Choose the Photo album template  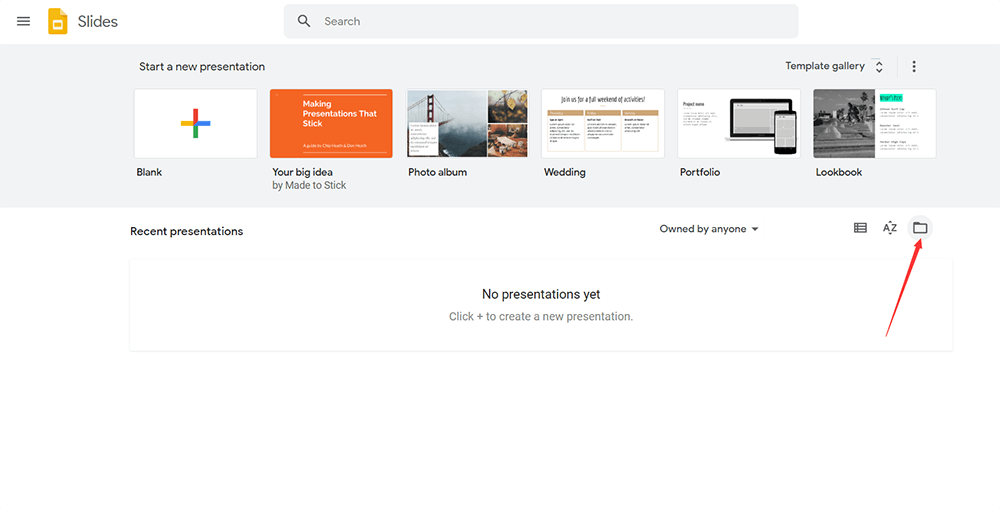pos(467,123)
